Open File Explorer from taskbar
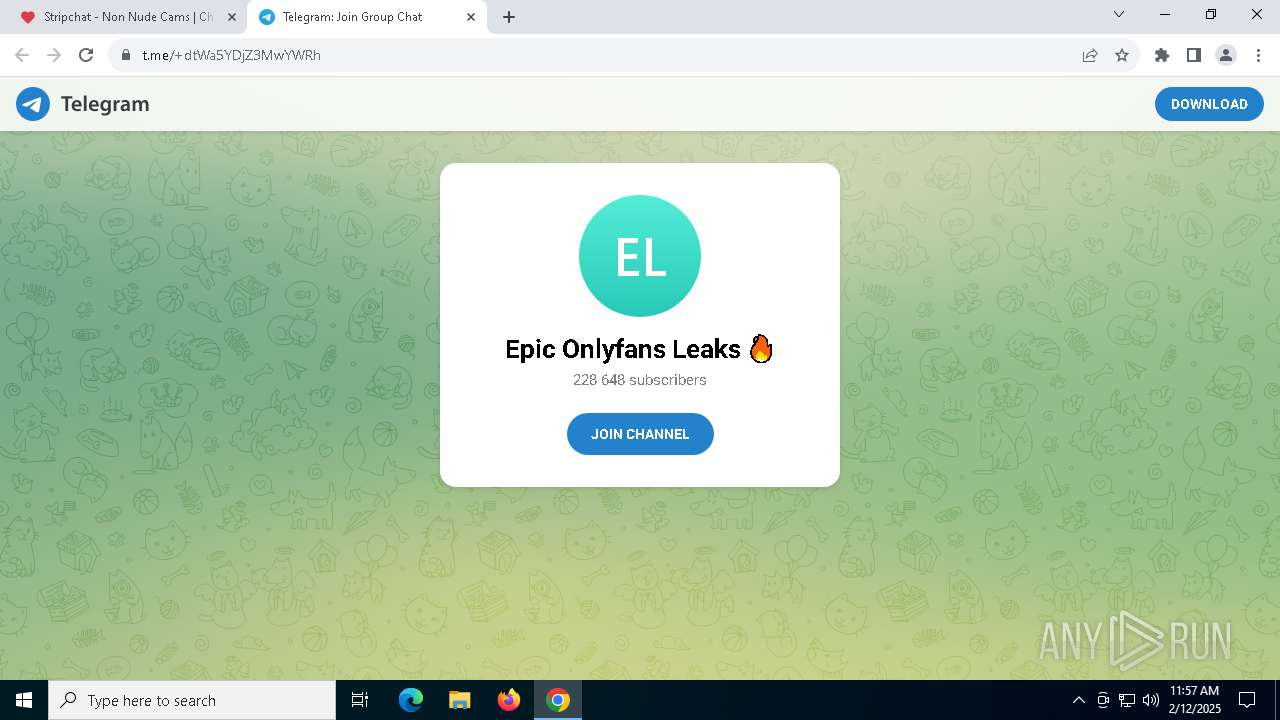Image resolution: width=1280 pixels, height=720 pixels. [460, 700]
